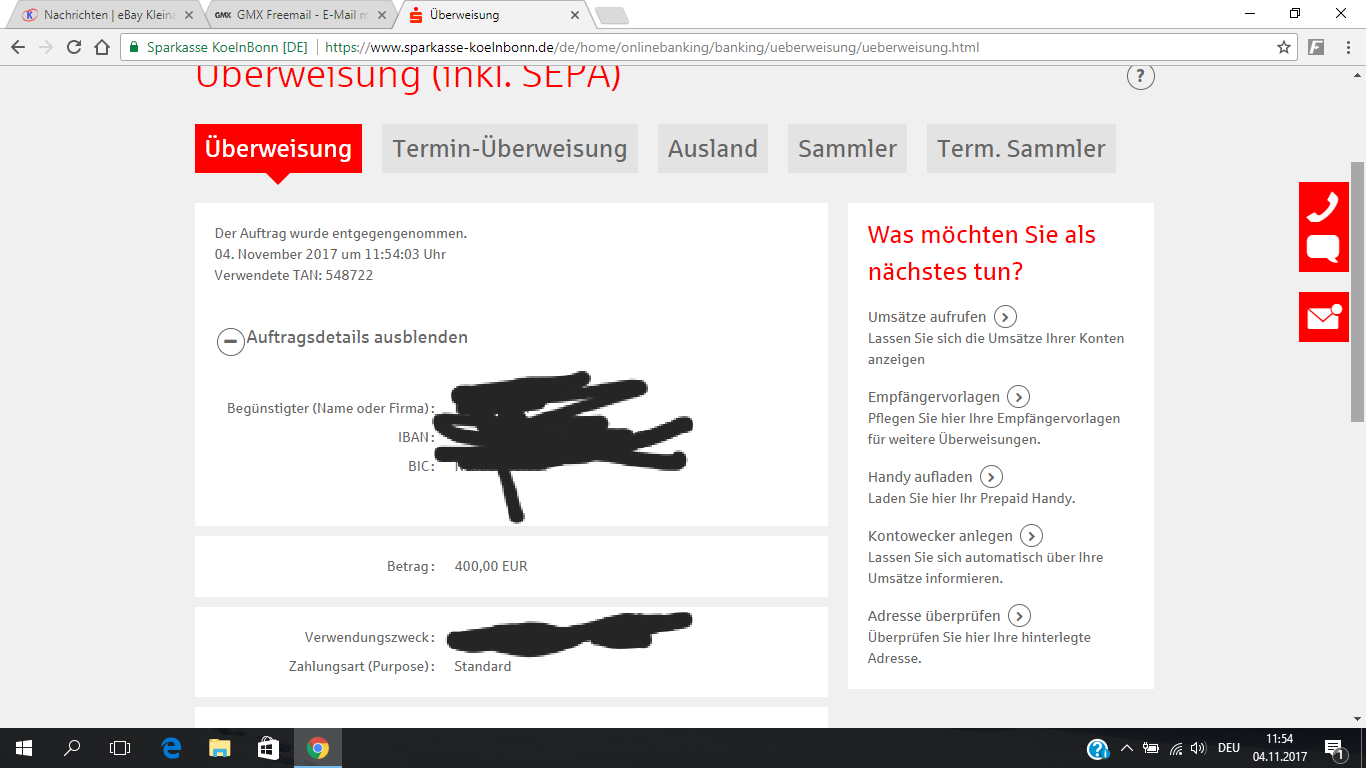The width and height of the screenshot is (1366, 768).
Task: Click the DEU language indicator
Action: tap(1229, 748)
